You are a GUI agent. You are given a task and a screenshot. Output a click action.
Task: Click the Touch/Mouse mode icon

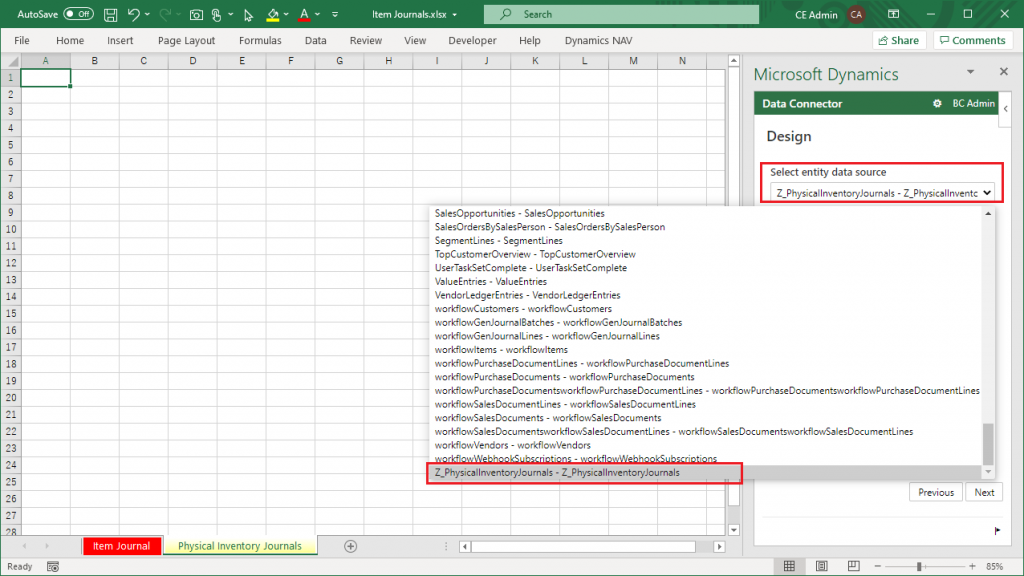pyautogui.click(x=217, y=14)
